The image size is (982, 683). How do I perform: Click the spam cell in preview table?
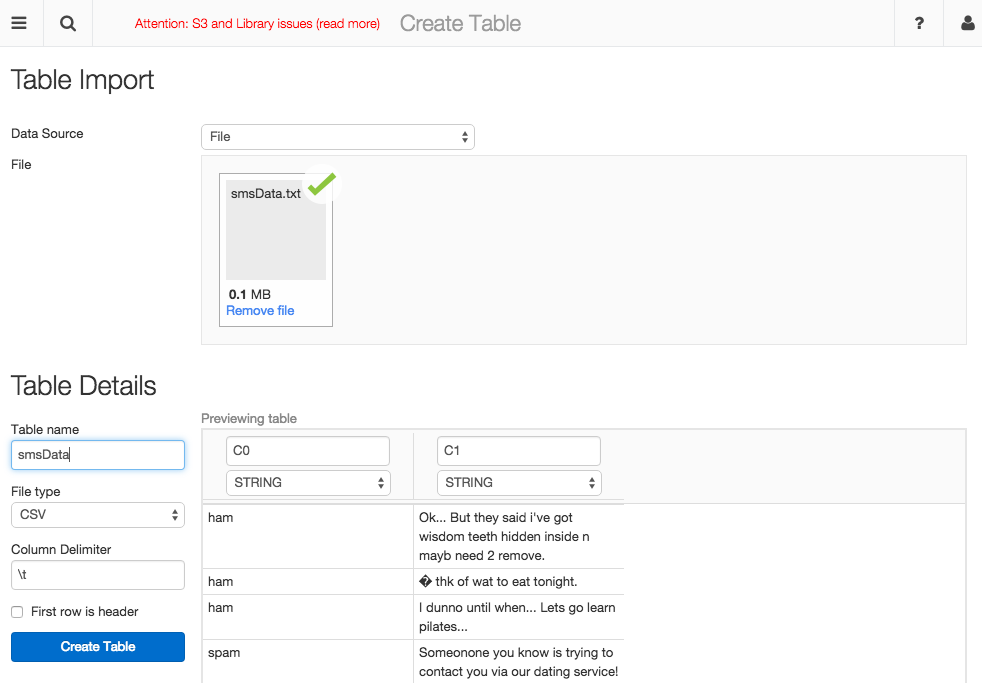point(224,653)
